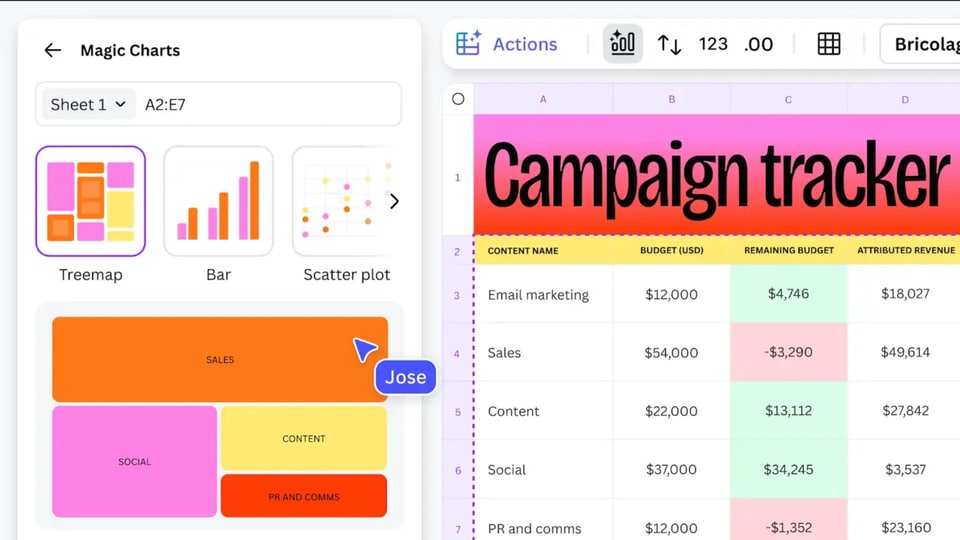Click the PR AND COMMS treemap block
The image size is (960, 540).
point(304,496)
